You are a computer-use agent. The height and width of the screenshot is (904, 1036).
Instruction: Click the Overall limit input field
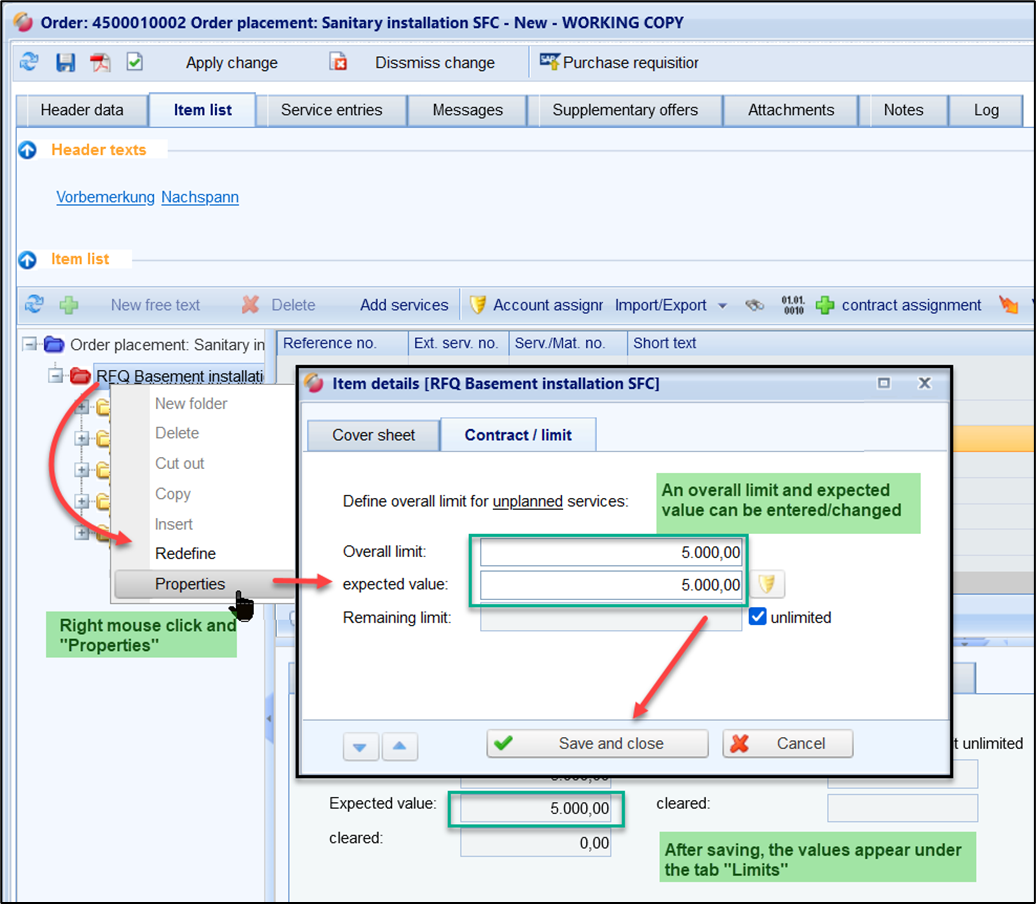(x=612, y=552)
